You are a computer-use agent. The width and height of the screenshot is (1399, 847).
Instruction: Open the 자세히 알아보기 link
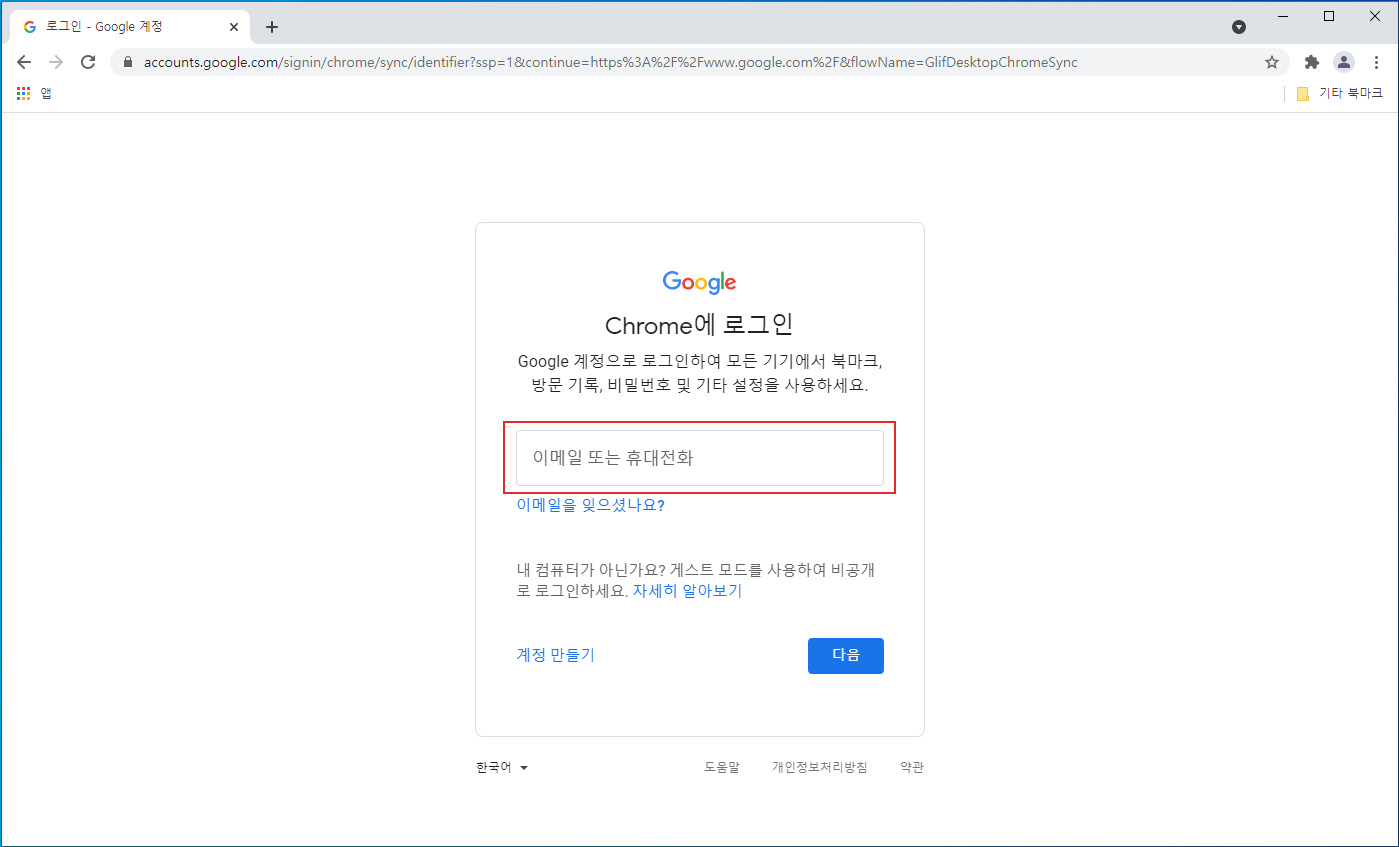[x=687, y=590]
